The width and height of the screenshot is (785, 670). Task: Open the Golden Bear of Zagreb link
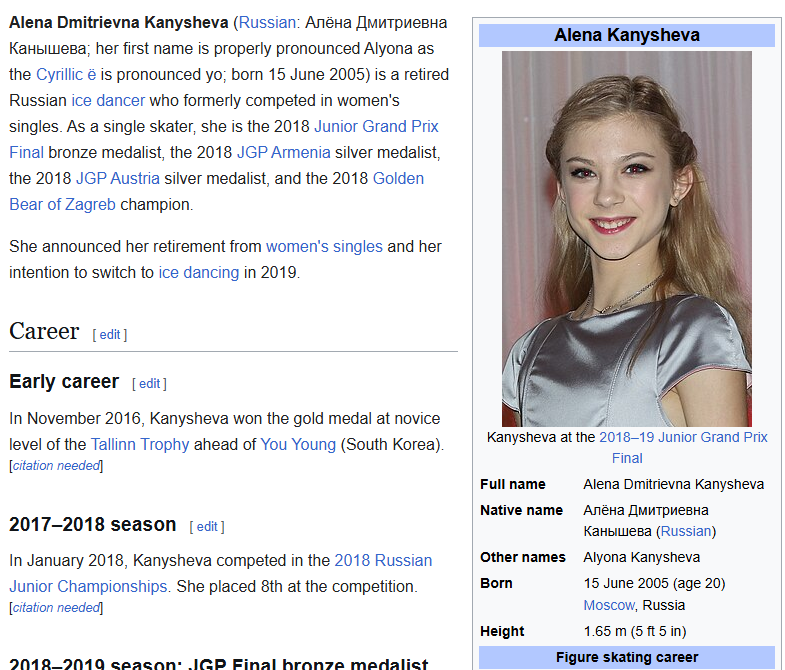(x=398, y=178)
